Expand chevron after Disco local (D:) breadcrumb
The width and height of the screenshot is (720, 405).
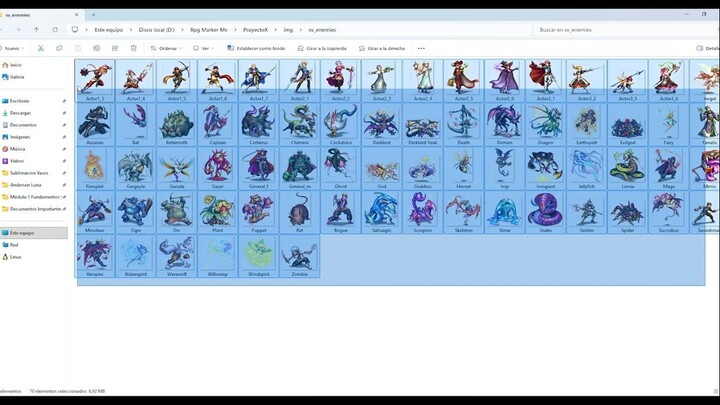tap(182, 30)
